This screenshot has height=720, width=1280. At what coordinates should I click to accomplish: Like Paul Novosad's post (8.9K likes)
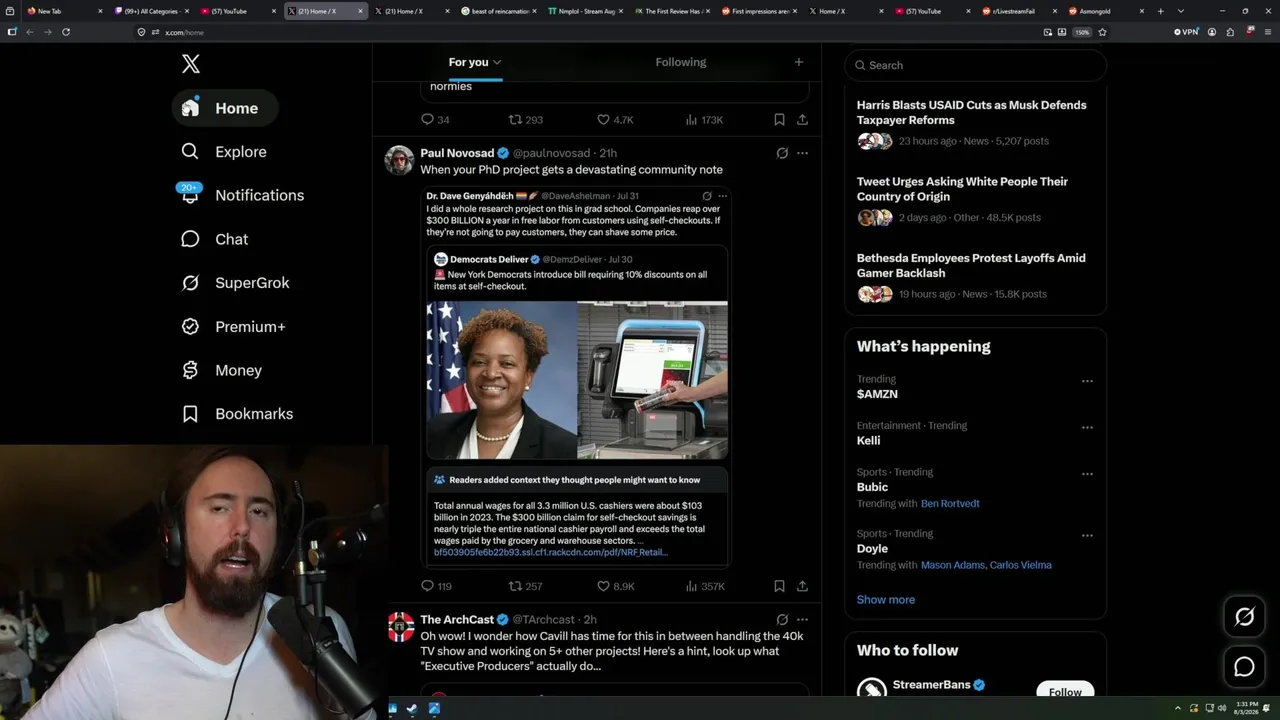coord(615,586)
